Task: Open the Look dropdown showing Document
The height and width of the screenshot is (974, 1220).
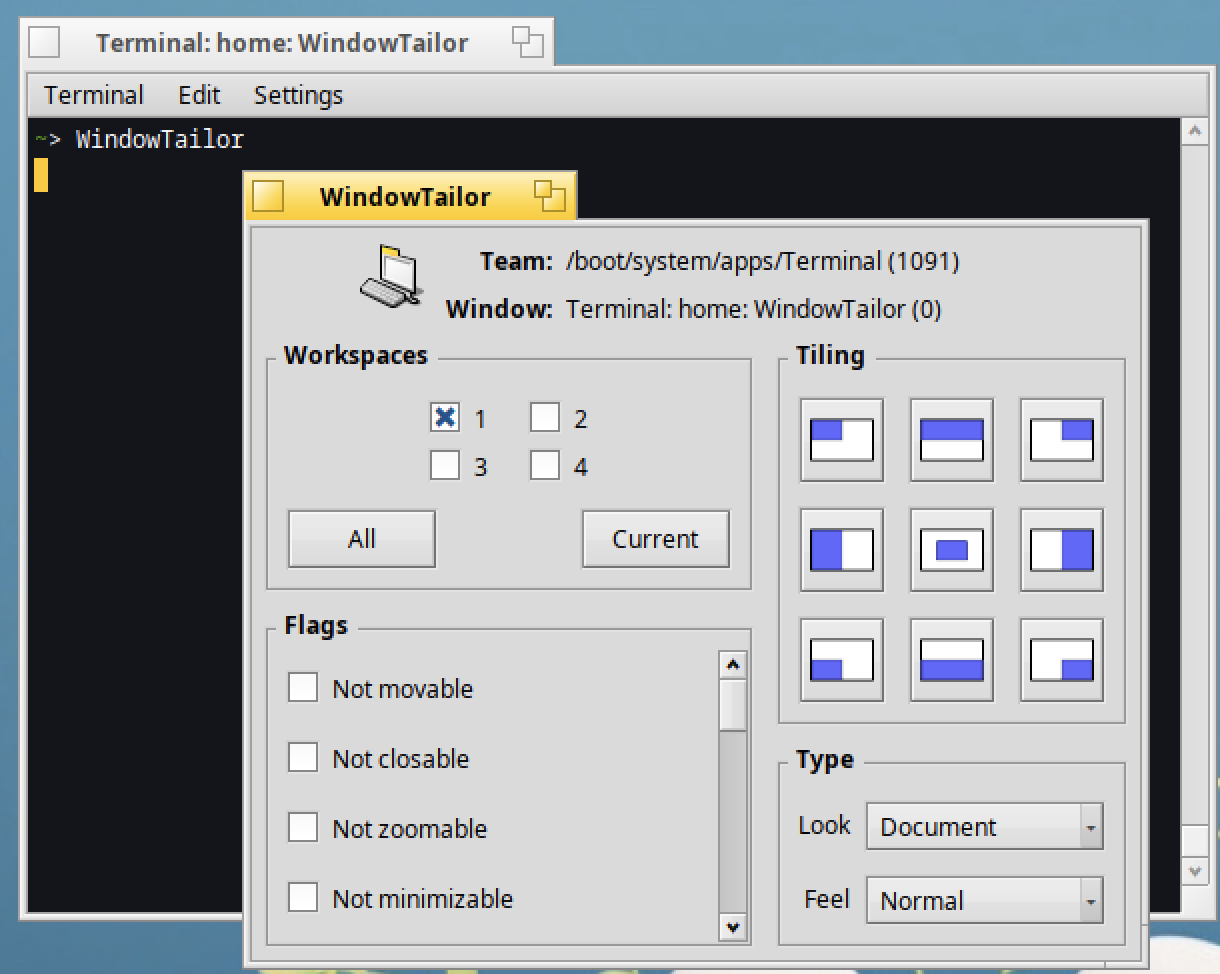Action: [x=985, y=827]
